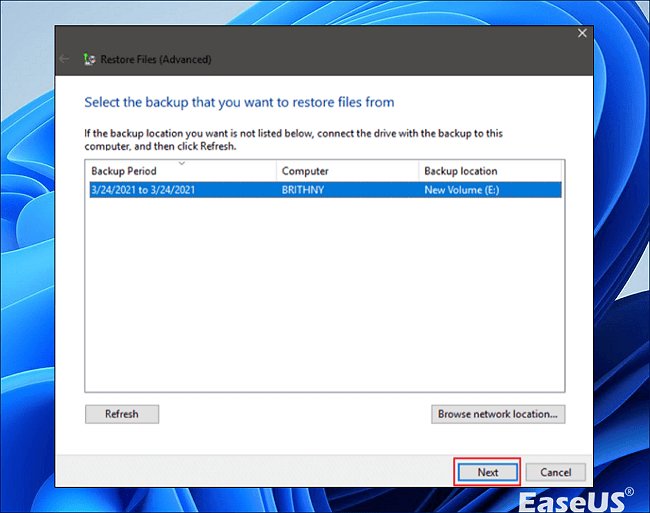Screen dimensions: 650x513
Task: Click the Backup location column header
Action: tap(490, 171)
